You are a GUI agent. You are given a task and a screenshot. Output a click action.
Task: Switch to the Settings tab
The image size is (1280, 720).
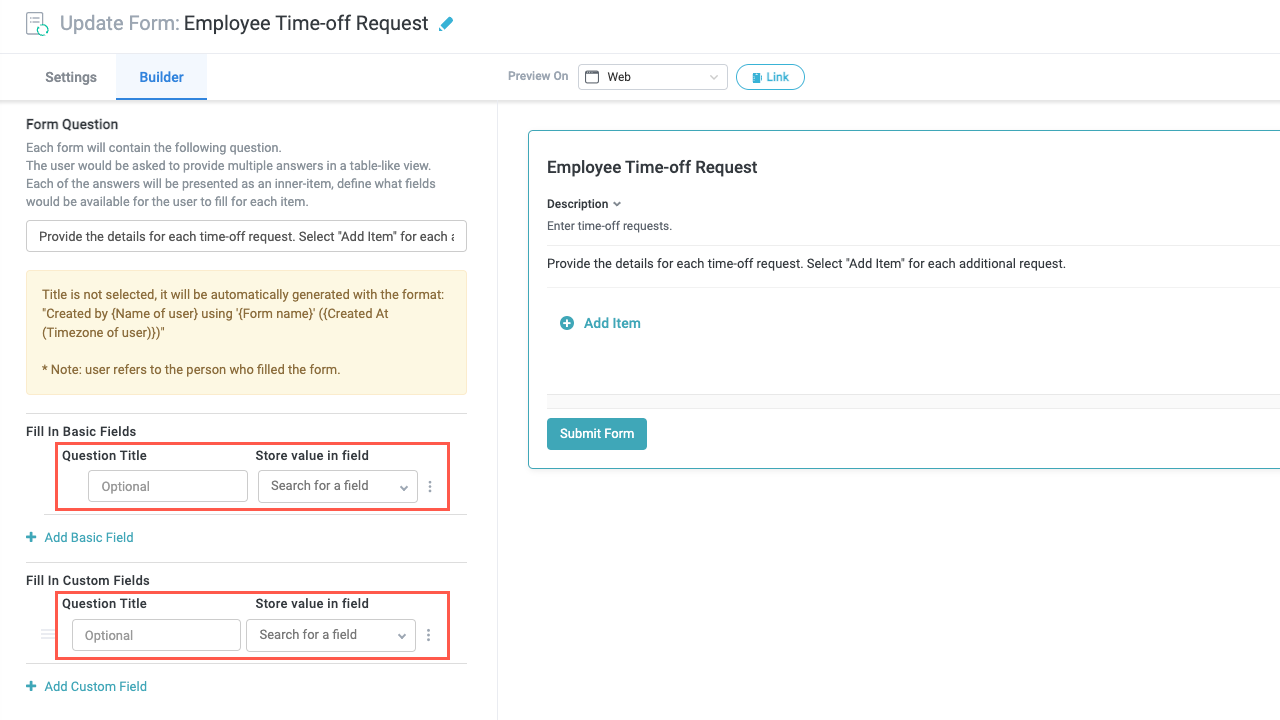pos(70,77)
